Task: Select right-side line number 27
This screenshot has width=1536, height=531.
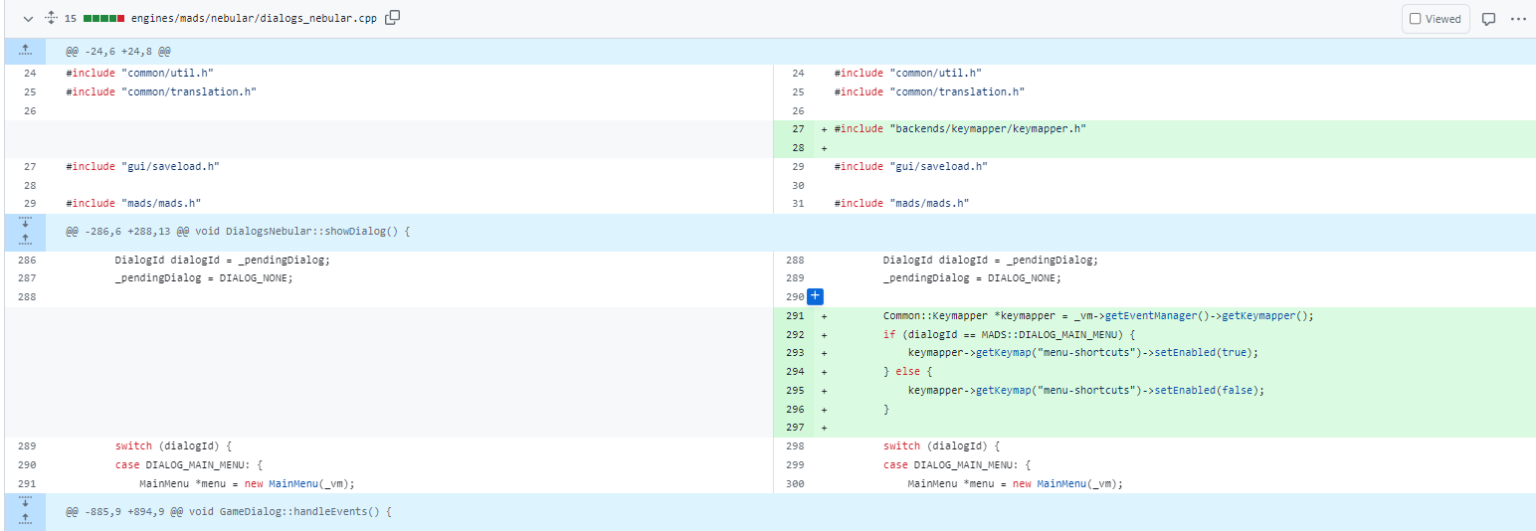Action: pos(797,129)
